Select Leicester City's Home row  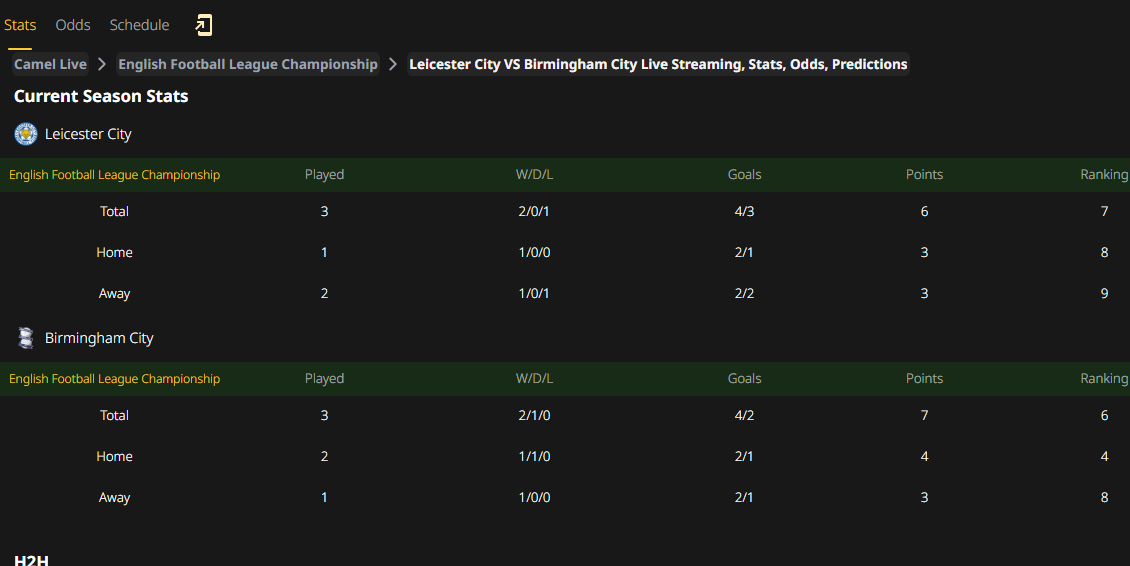(565, 252)
